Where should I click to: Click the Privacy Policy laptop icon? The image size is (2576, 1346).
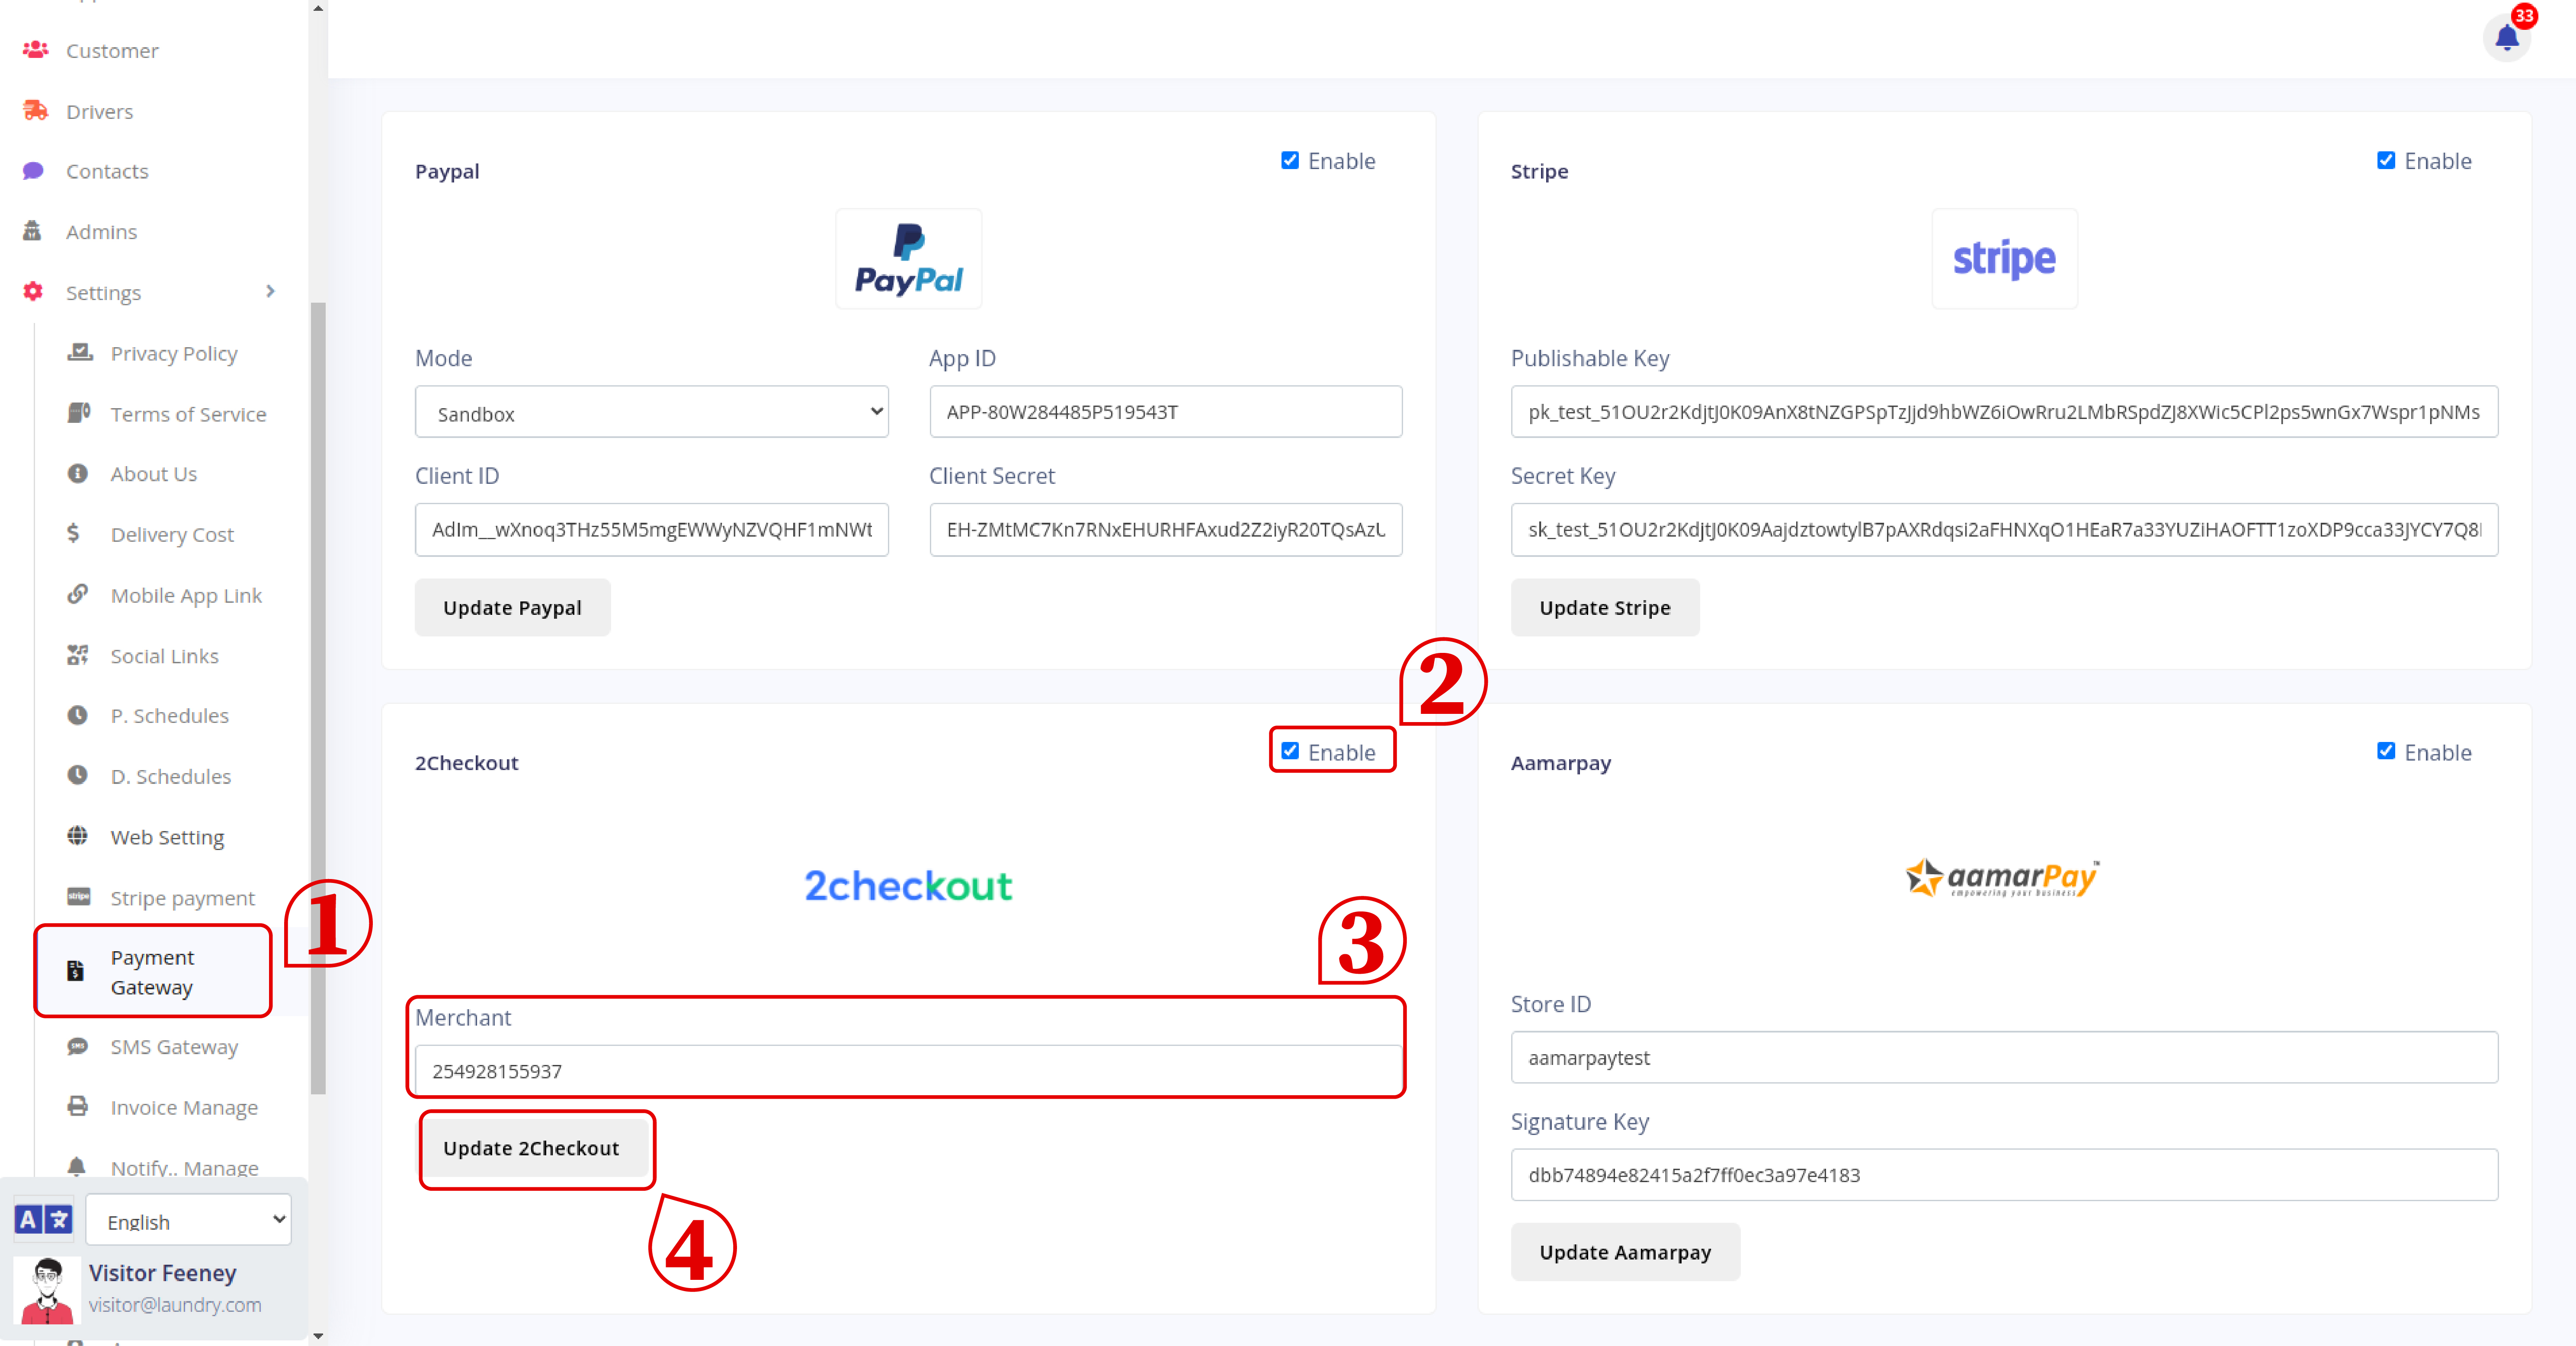80,352
